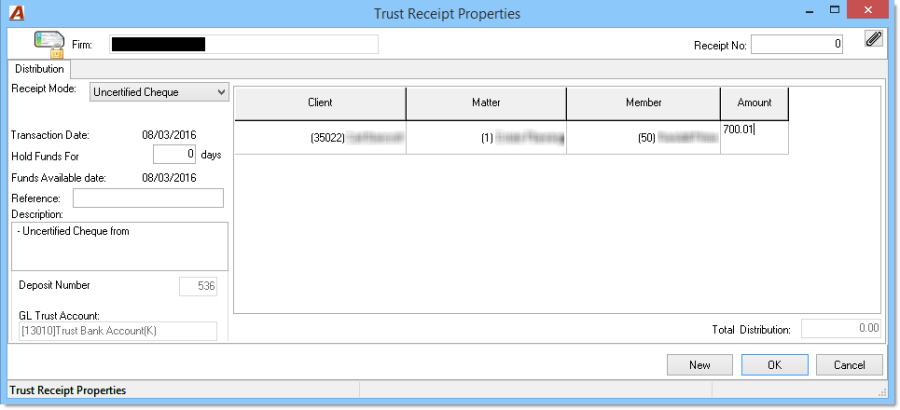The width and height of the screenshot is (900, 410).
Task: Click the Deposit Number field
Action: click(198, 287)
